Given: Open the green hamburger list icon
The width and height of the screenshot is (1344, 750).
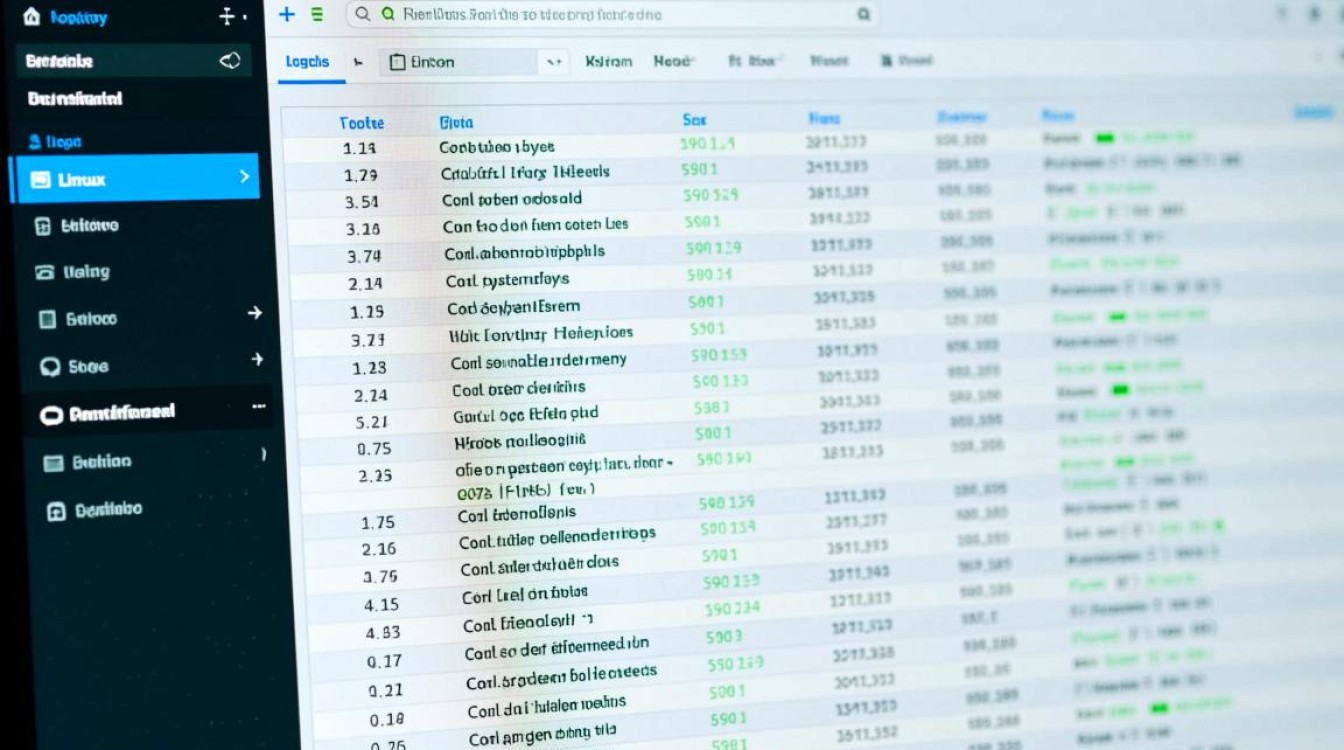Looking at the screenshot, I should [317, 14].
